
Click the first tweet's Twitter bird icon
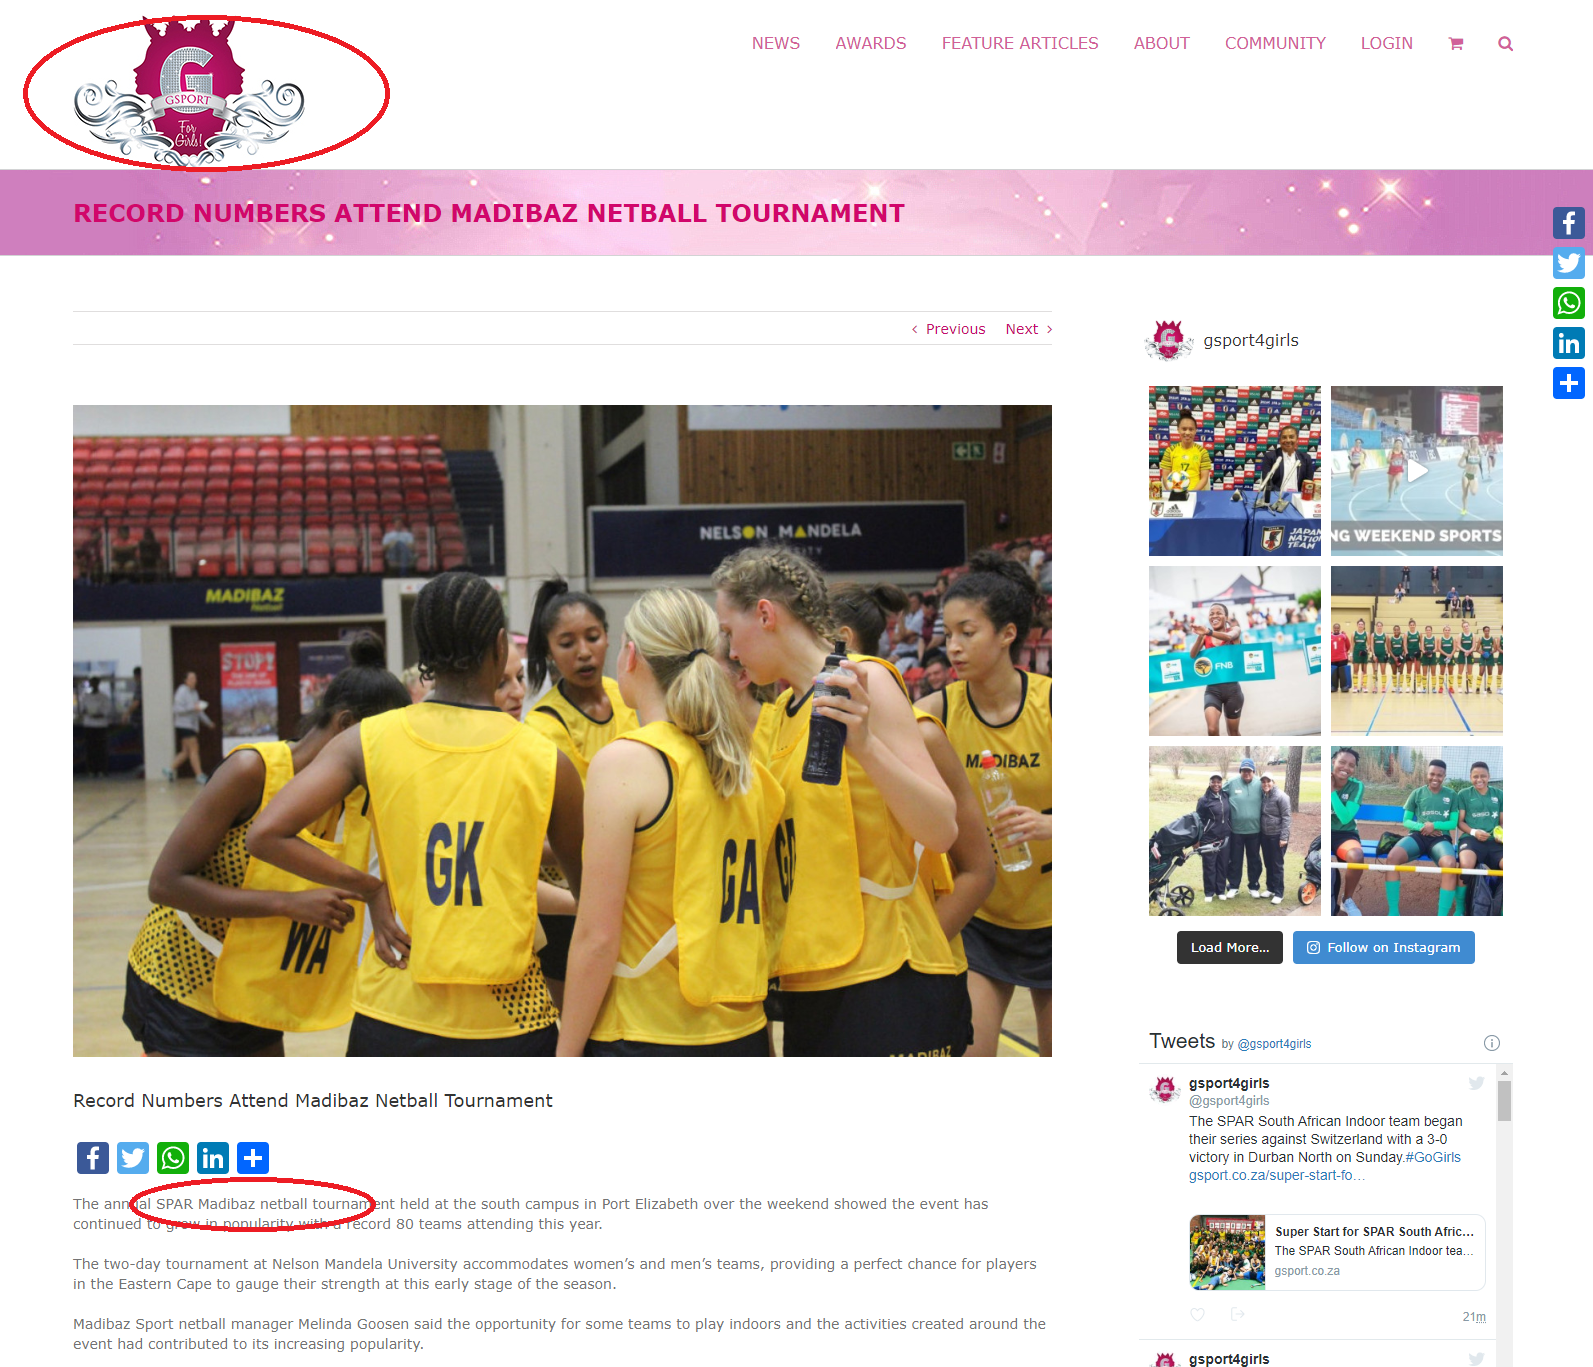click(1476, 1083)
